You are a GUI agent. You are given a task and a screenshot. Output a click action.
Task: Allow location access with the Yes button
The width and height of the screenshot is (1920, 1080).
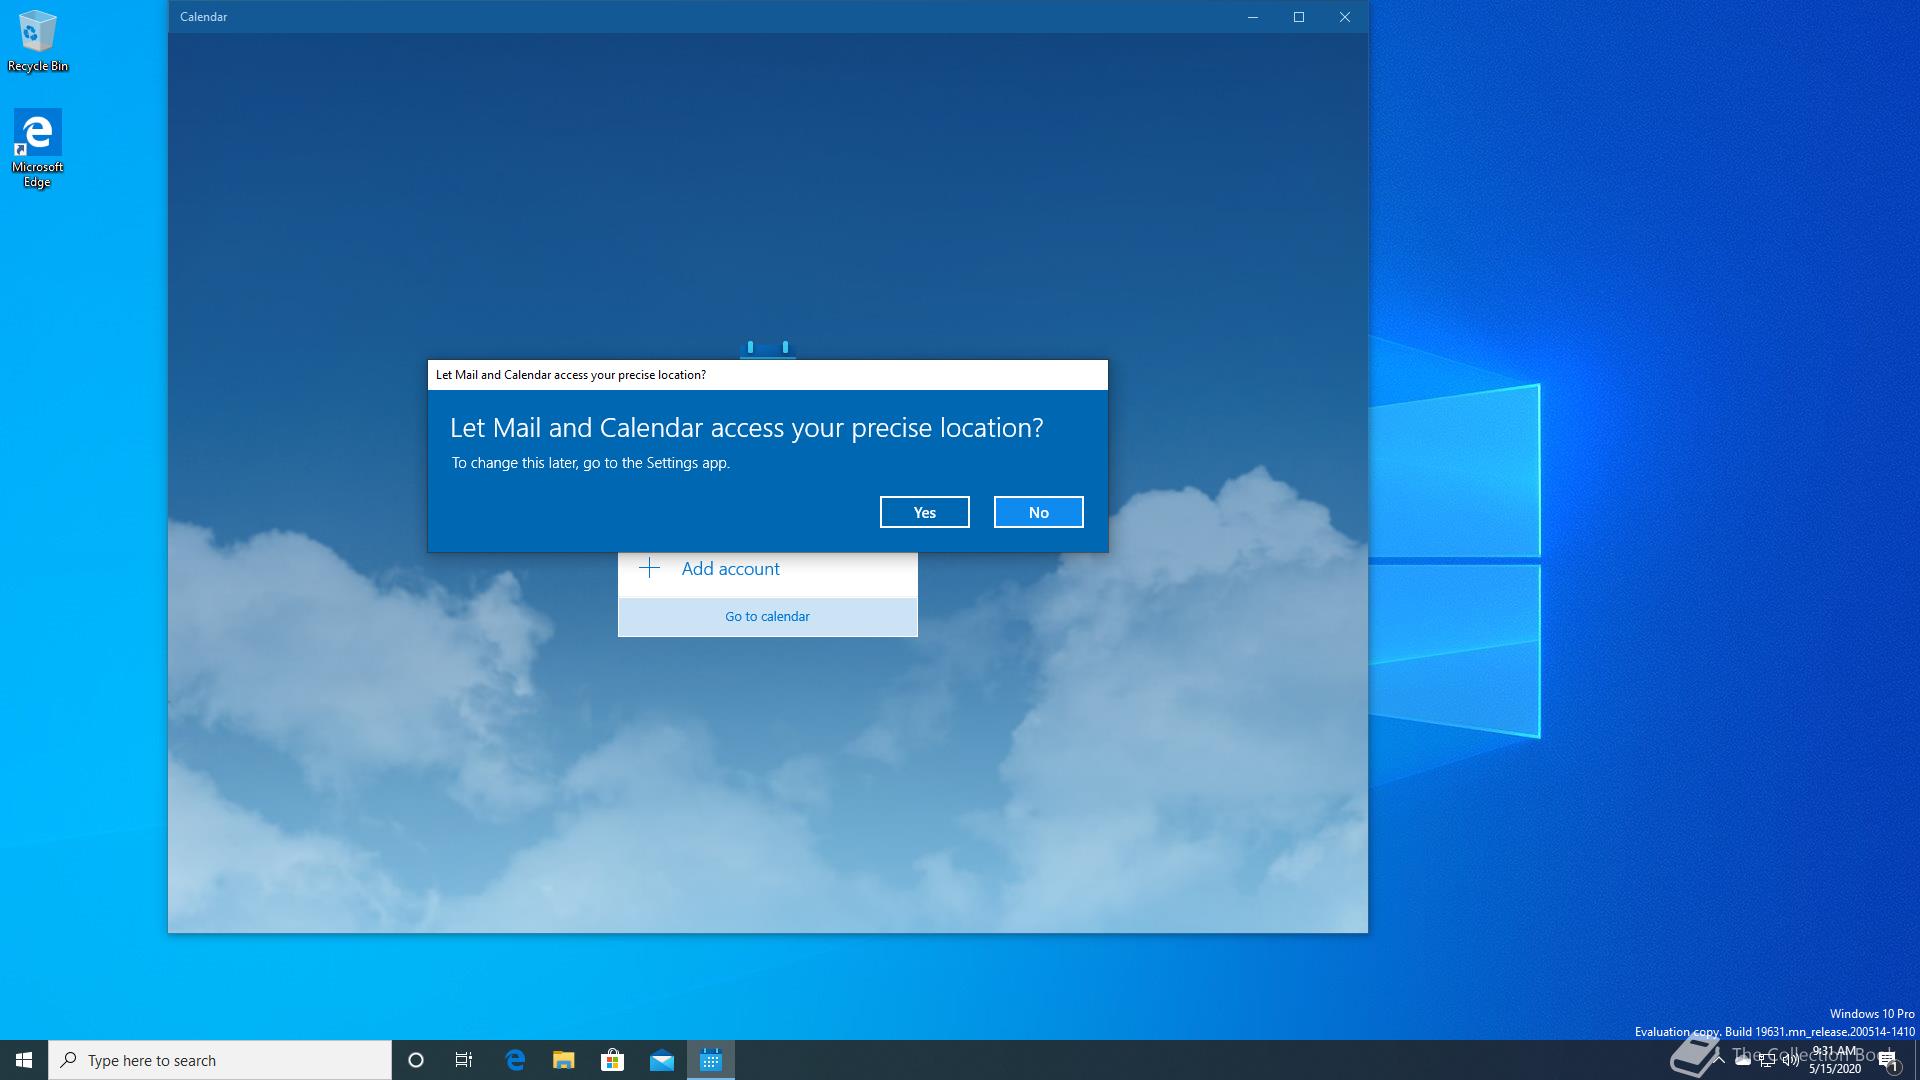(x=924, y=512)
